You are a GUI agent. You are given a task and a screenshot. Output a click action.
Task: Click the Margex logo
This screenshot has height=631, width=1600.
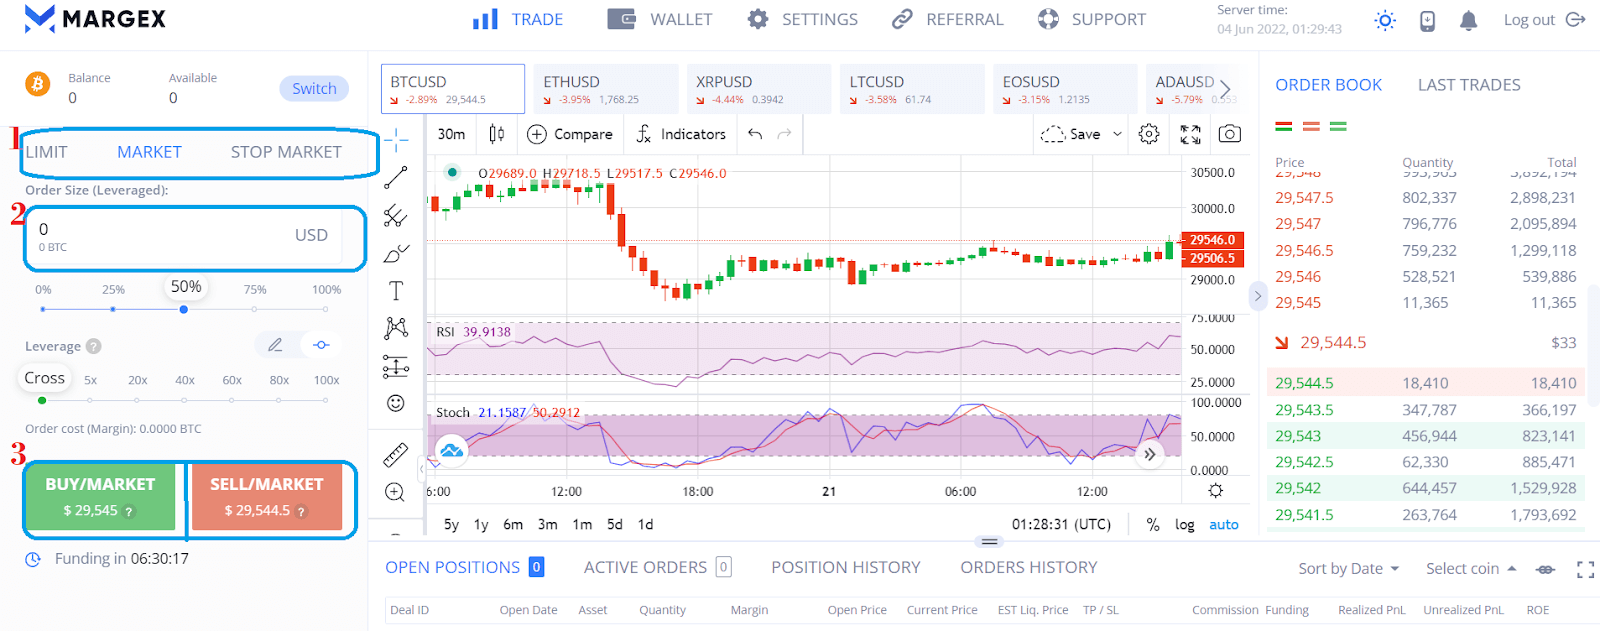click(x=95, y=19)
